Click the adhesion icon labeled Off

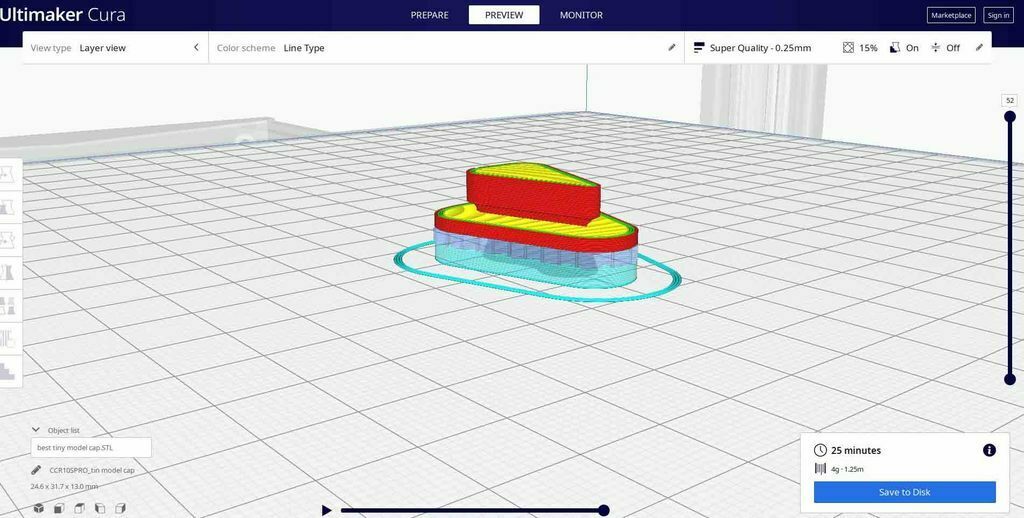click(936, 48)
